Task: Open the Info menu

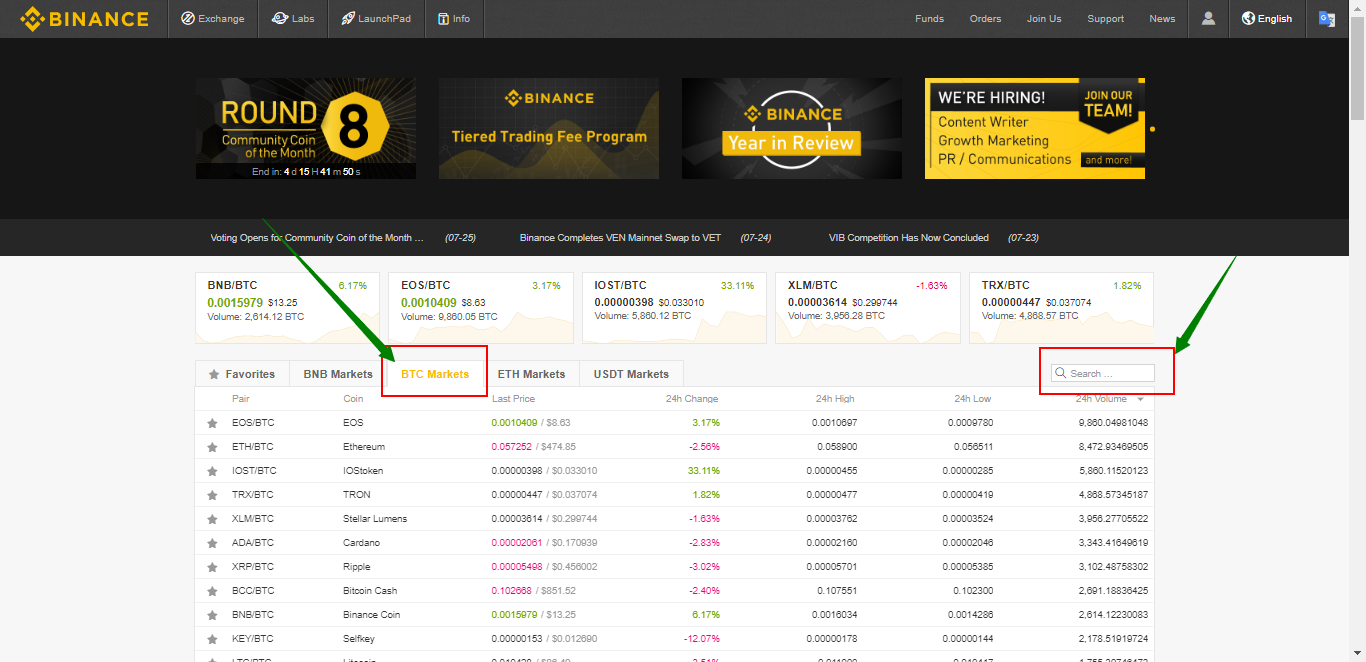Action: click(454, 18)
